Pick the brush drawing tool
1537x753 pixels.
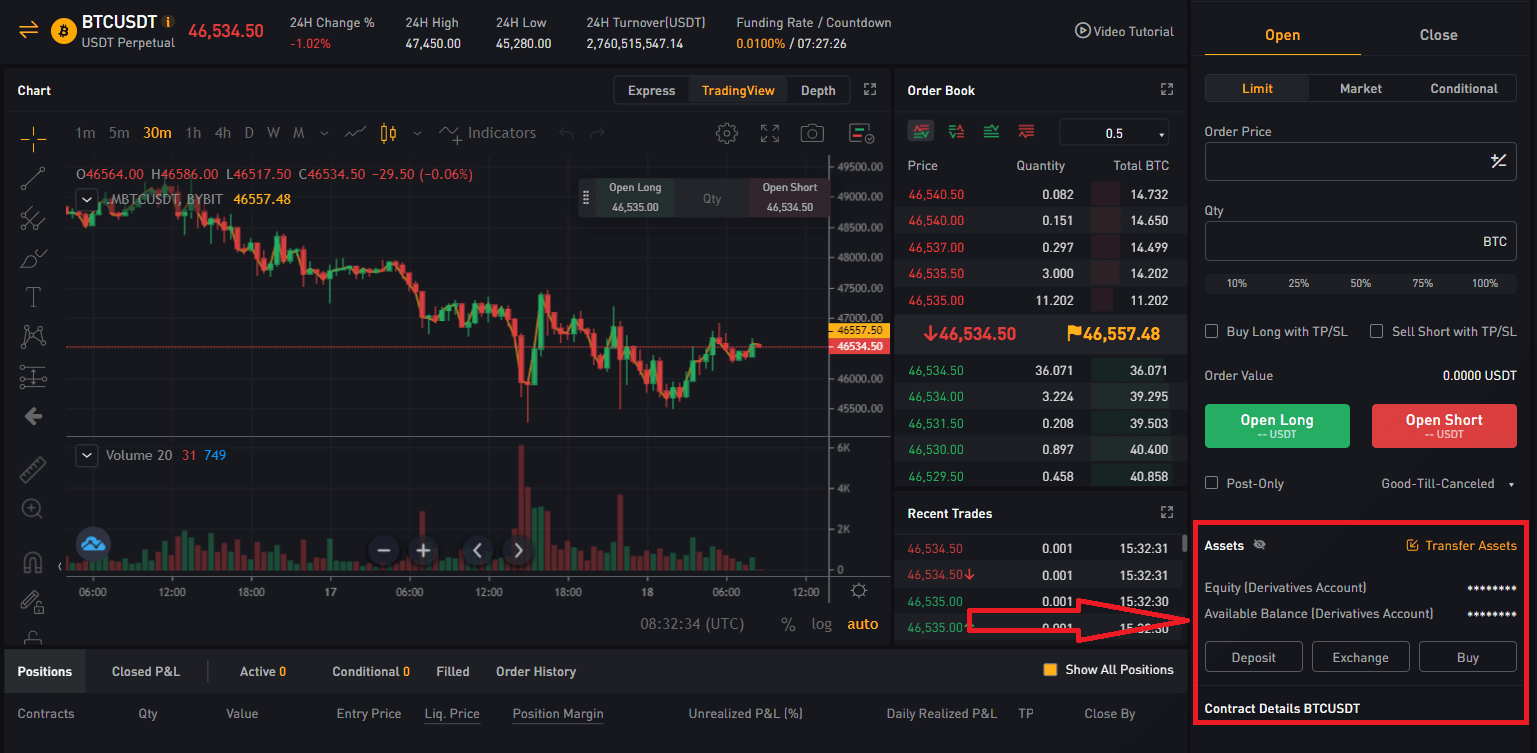click(33, 257)
